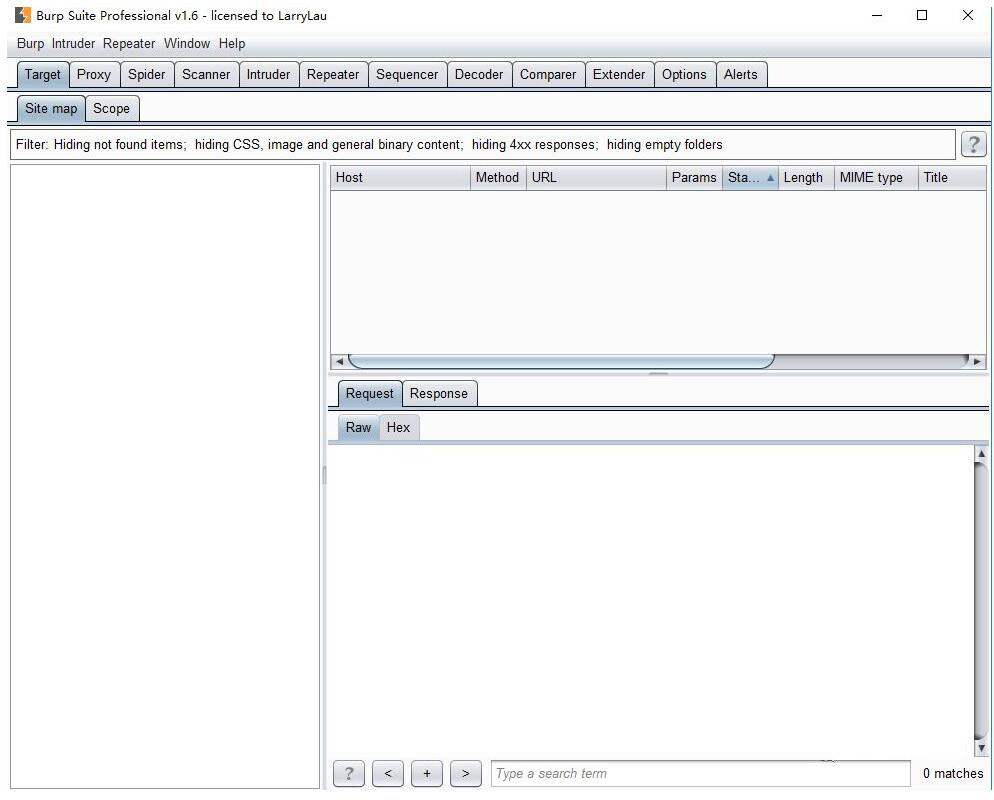
Task: Open the Burp menu
Action: [30, 44]
